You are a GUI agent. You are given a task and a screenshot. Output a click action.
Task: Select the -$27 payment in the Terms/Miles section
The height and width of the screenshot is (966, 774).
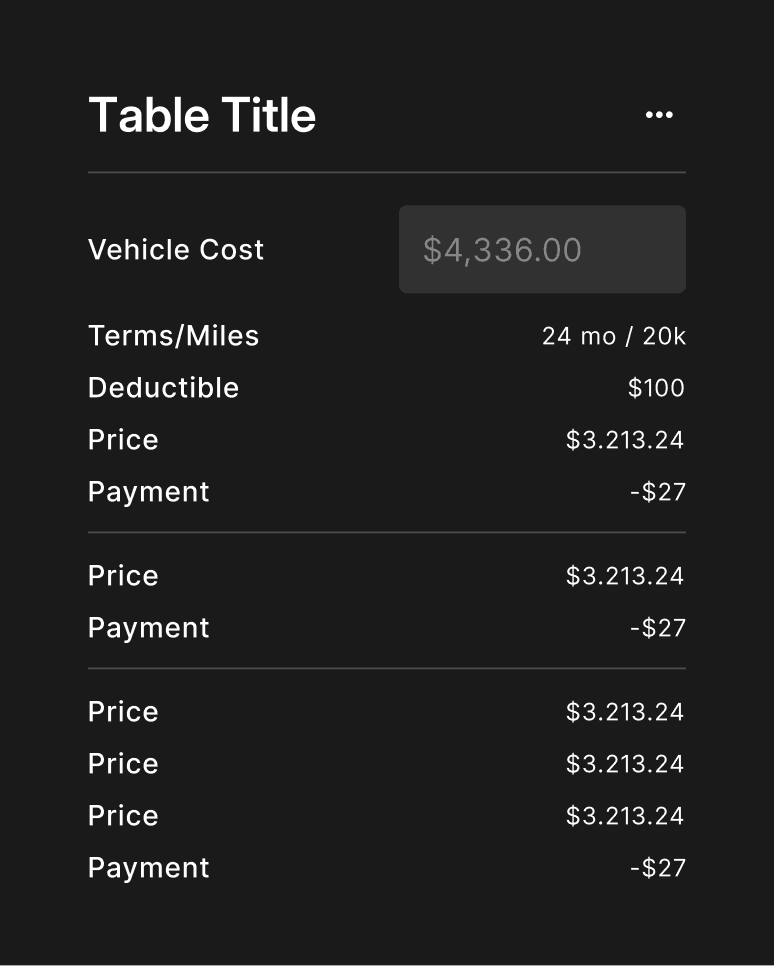pos(658,492)
